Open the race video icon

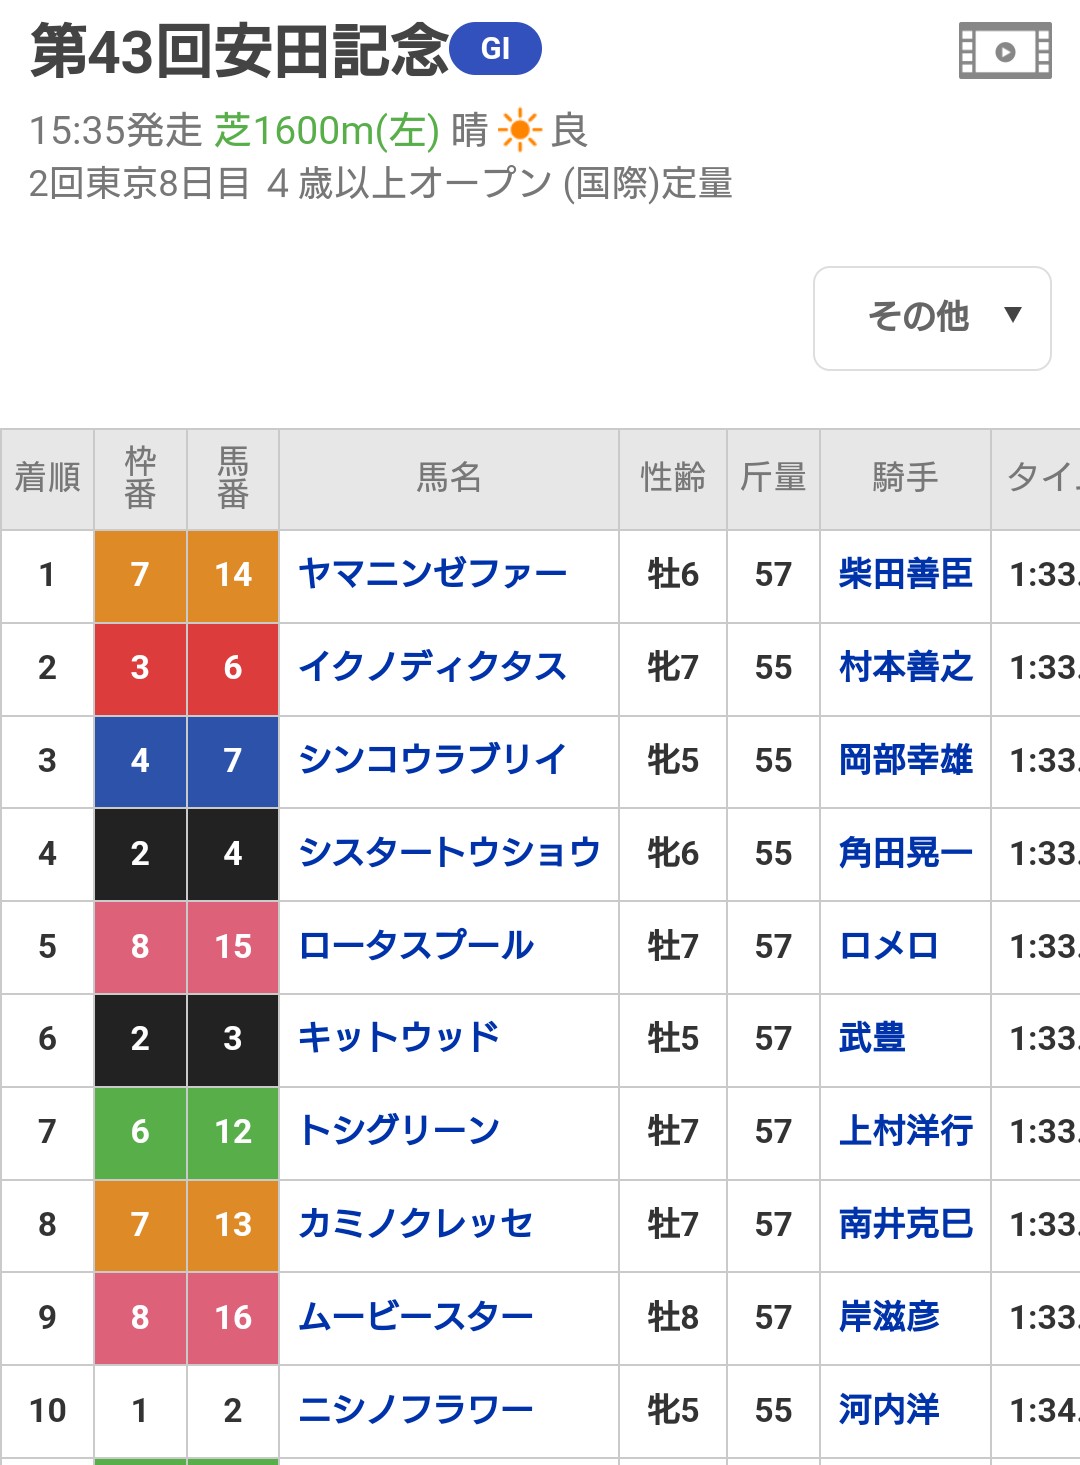(1005, 51)
